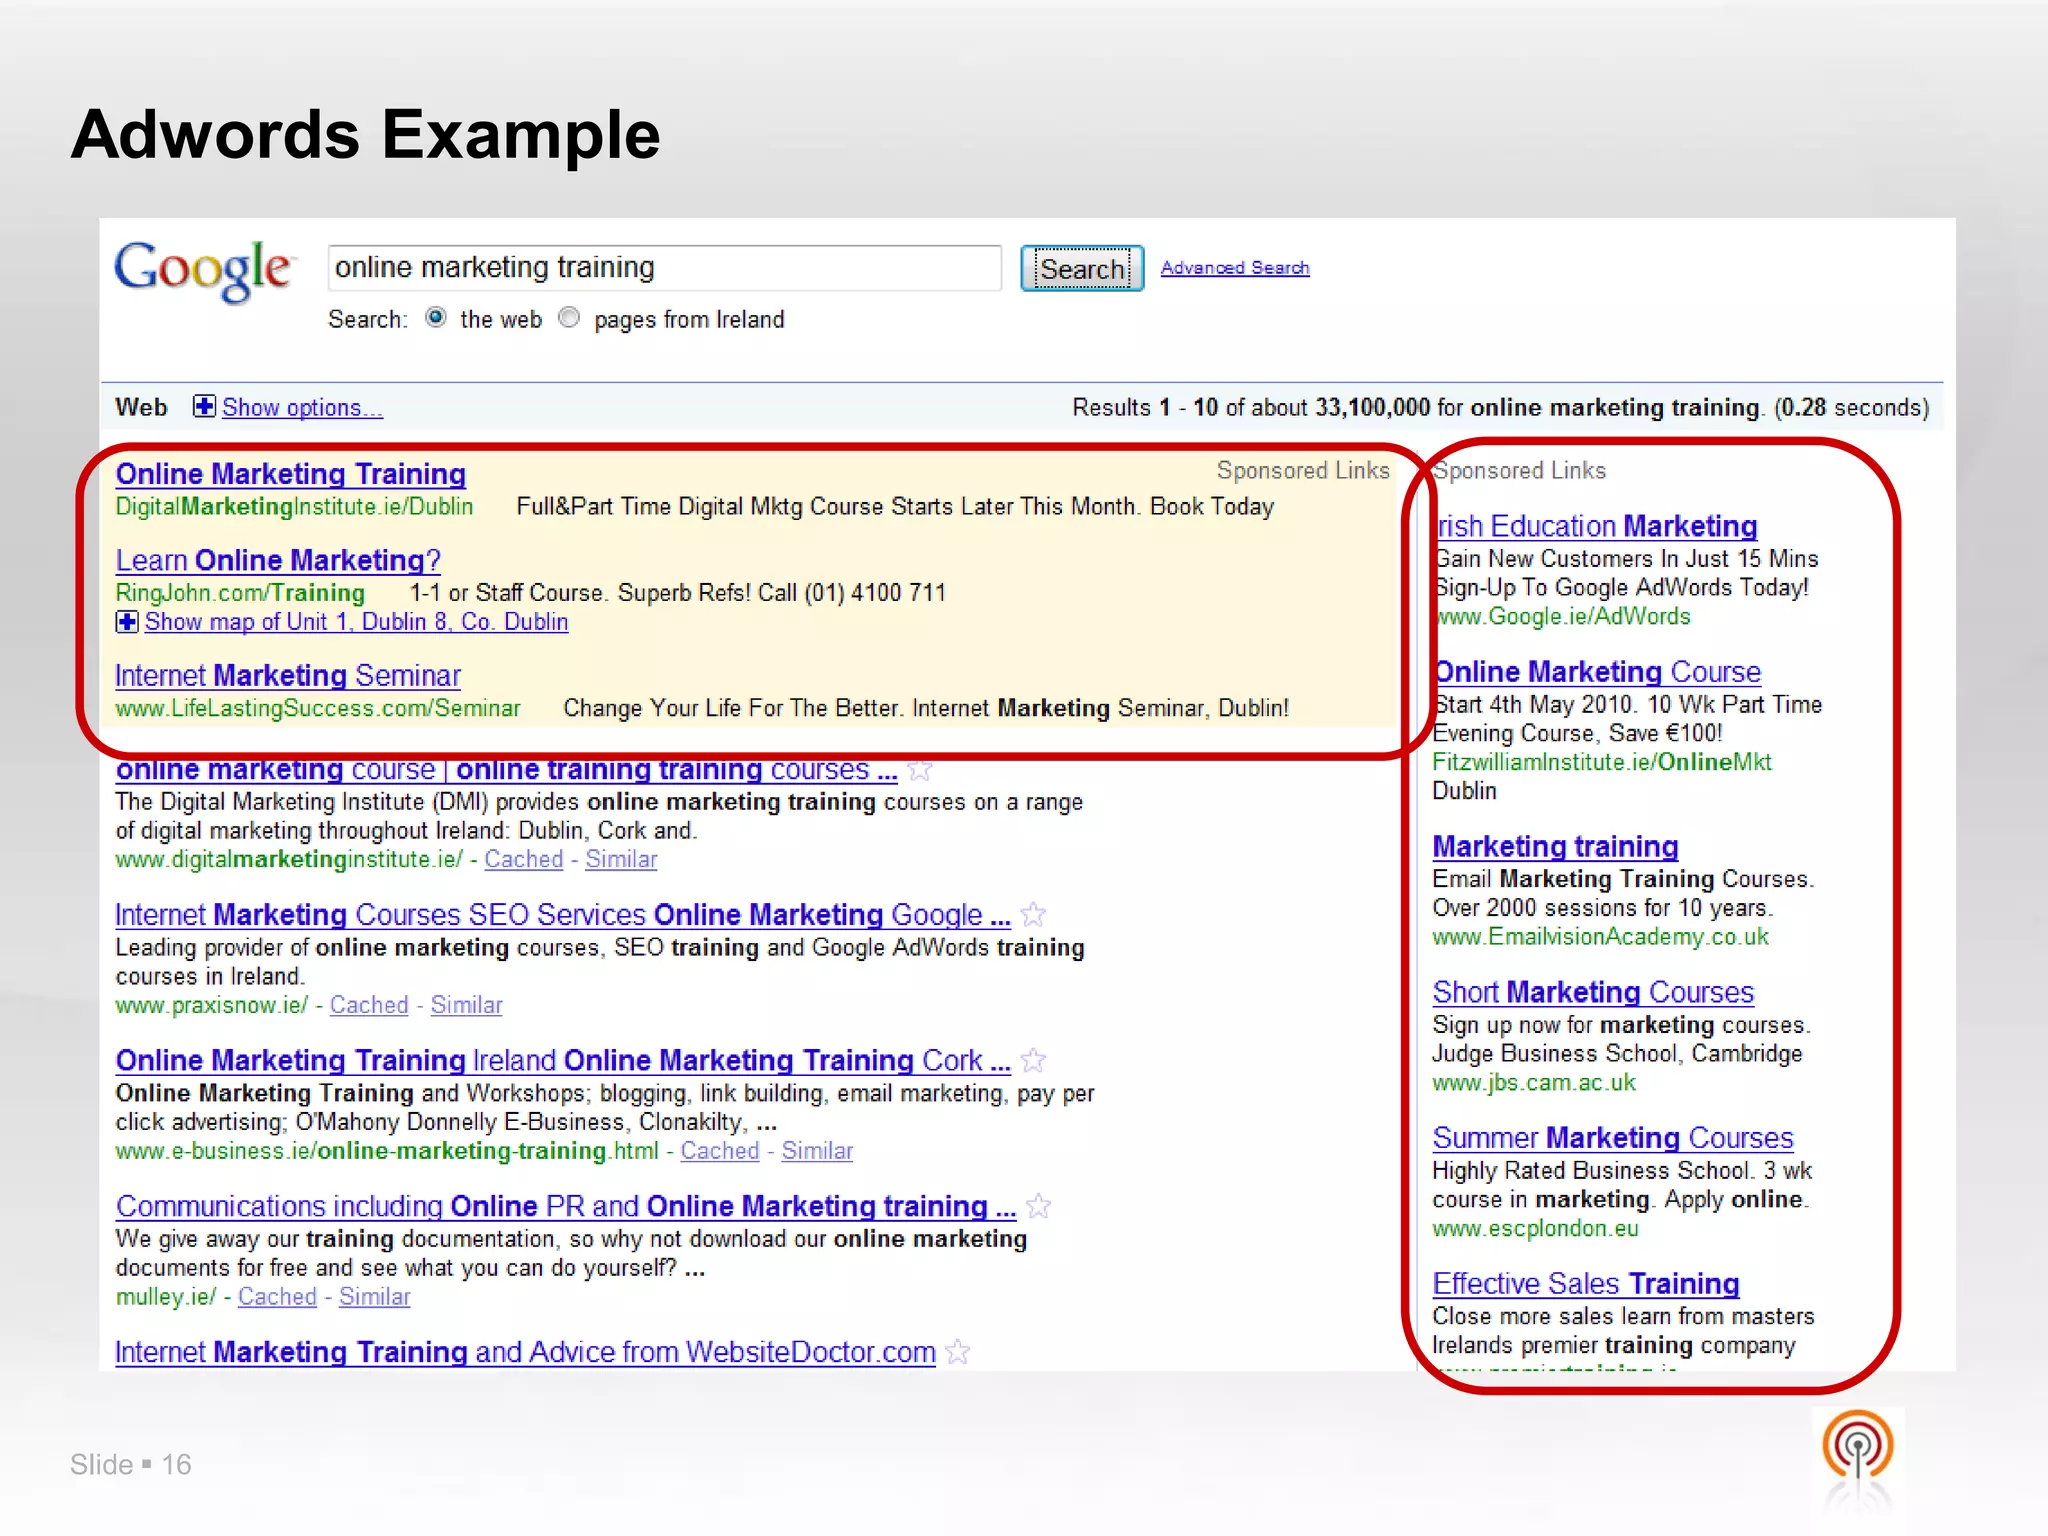Click the 'Adwords Example' slide title
Screen dimensions: 2048x1536
coord(366,134)
